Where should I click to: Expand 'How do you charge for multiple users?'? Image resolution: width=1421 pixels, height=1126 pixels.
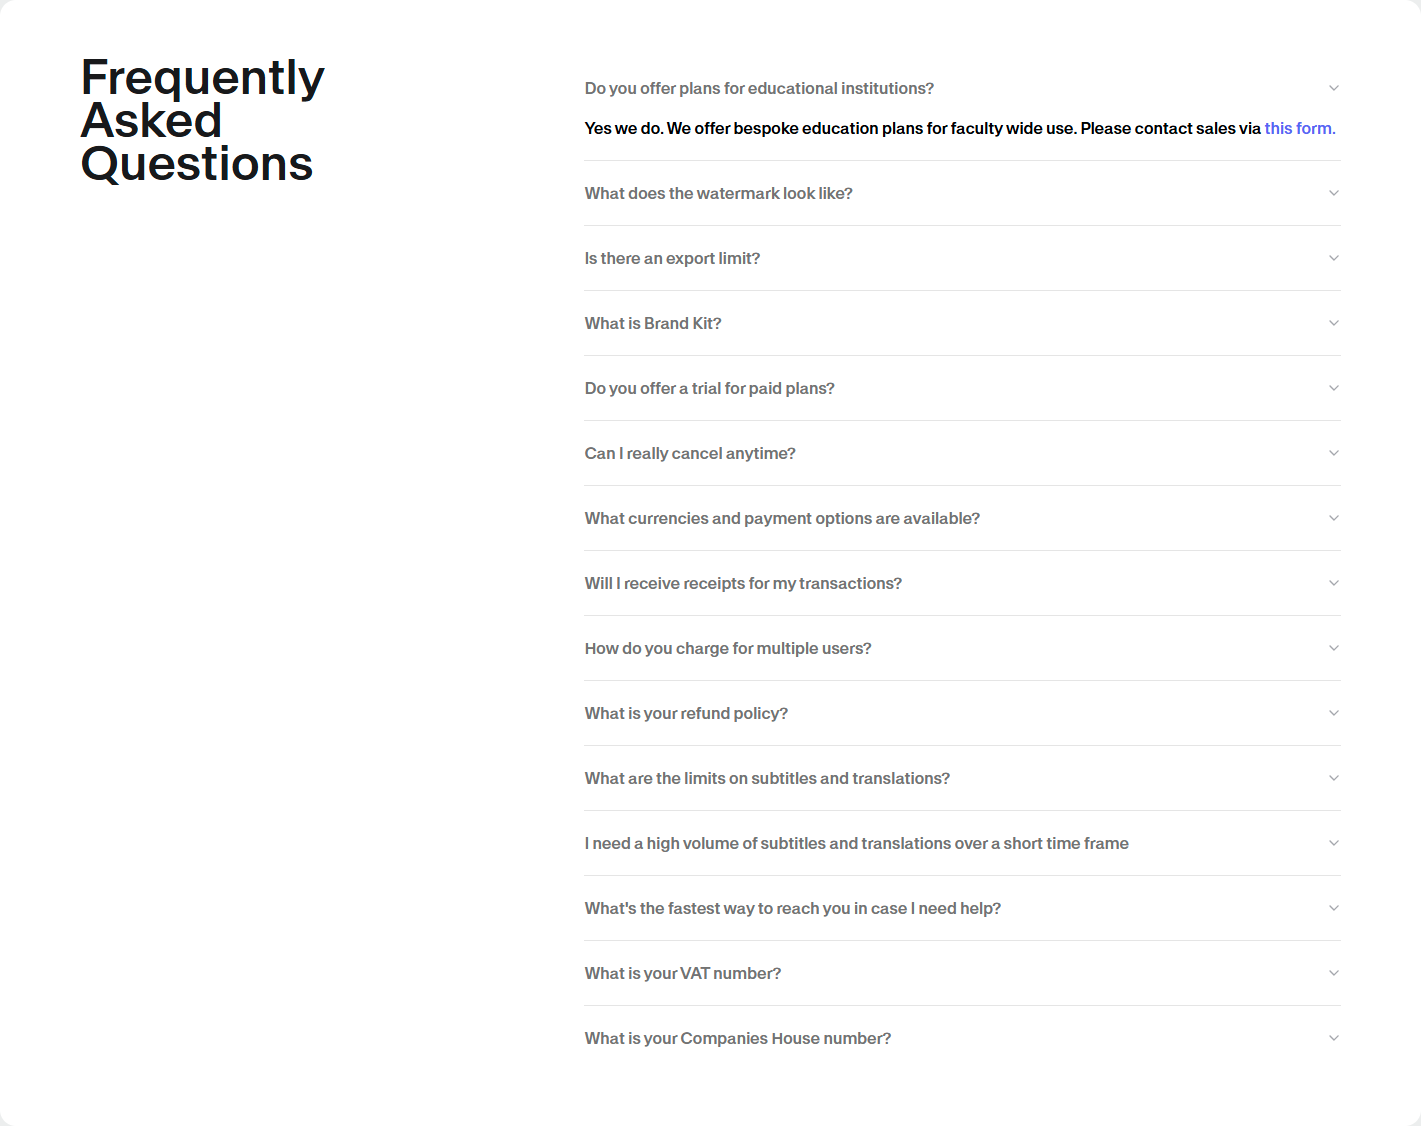(x=728, y=648)
